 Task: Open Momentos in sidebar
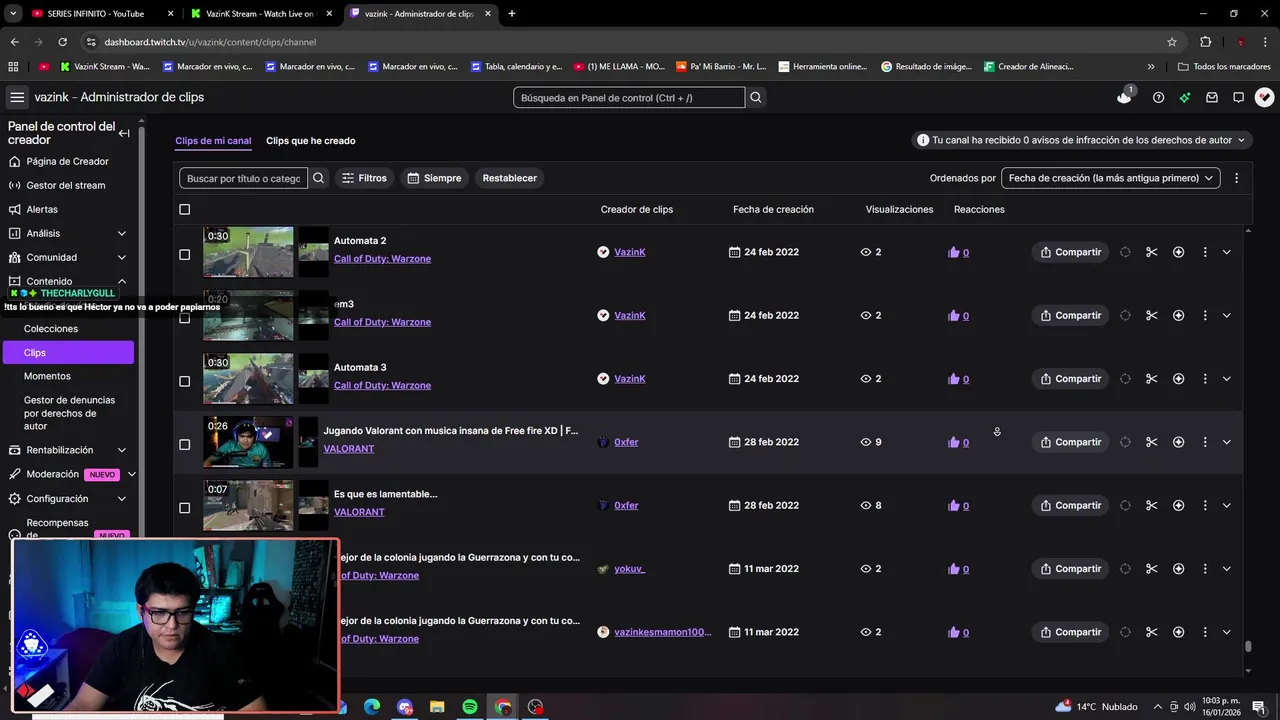pos(47,376)
